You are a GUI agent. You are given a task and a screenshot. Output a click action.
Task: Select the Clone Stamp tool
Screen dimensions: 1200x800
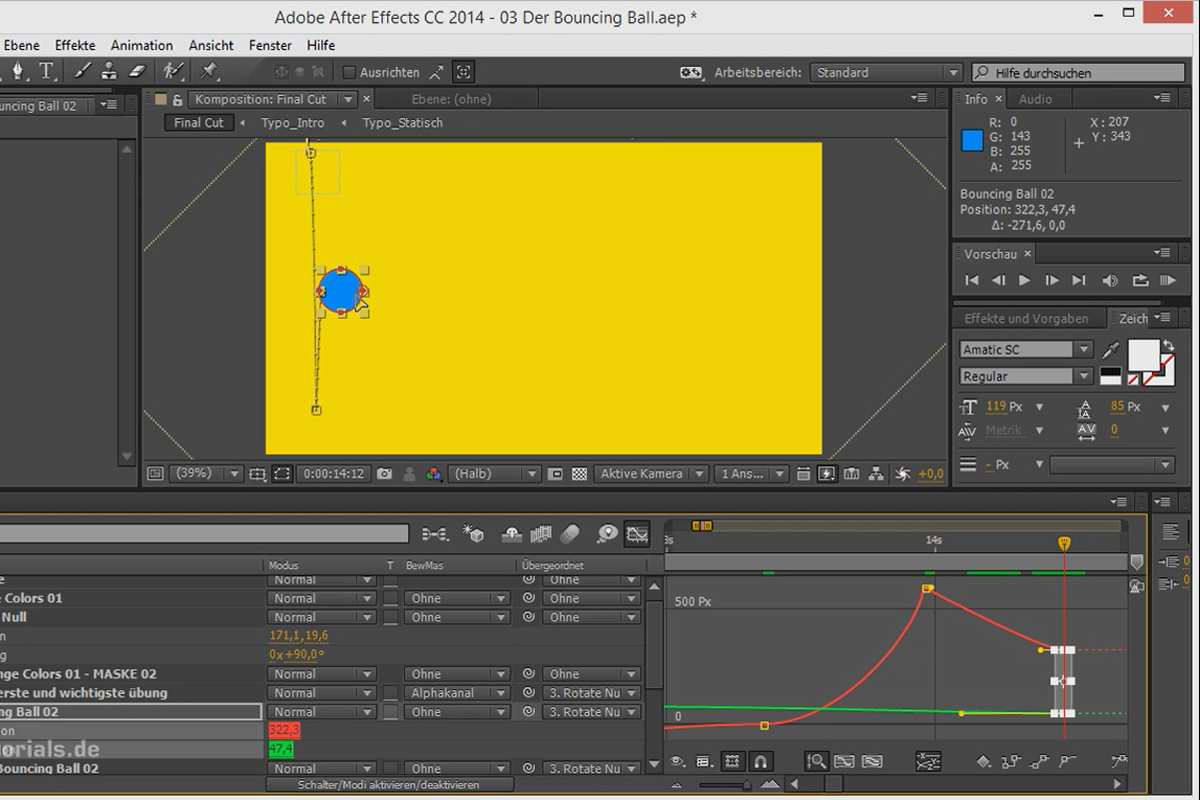pos(110,72)
